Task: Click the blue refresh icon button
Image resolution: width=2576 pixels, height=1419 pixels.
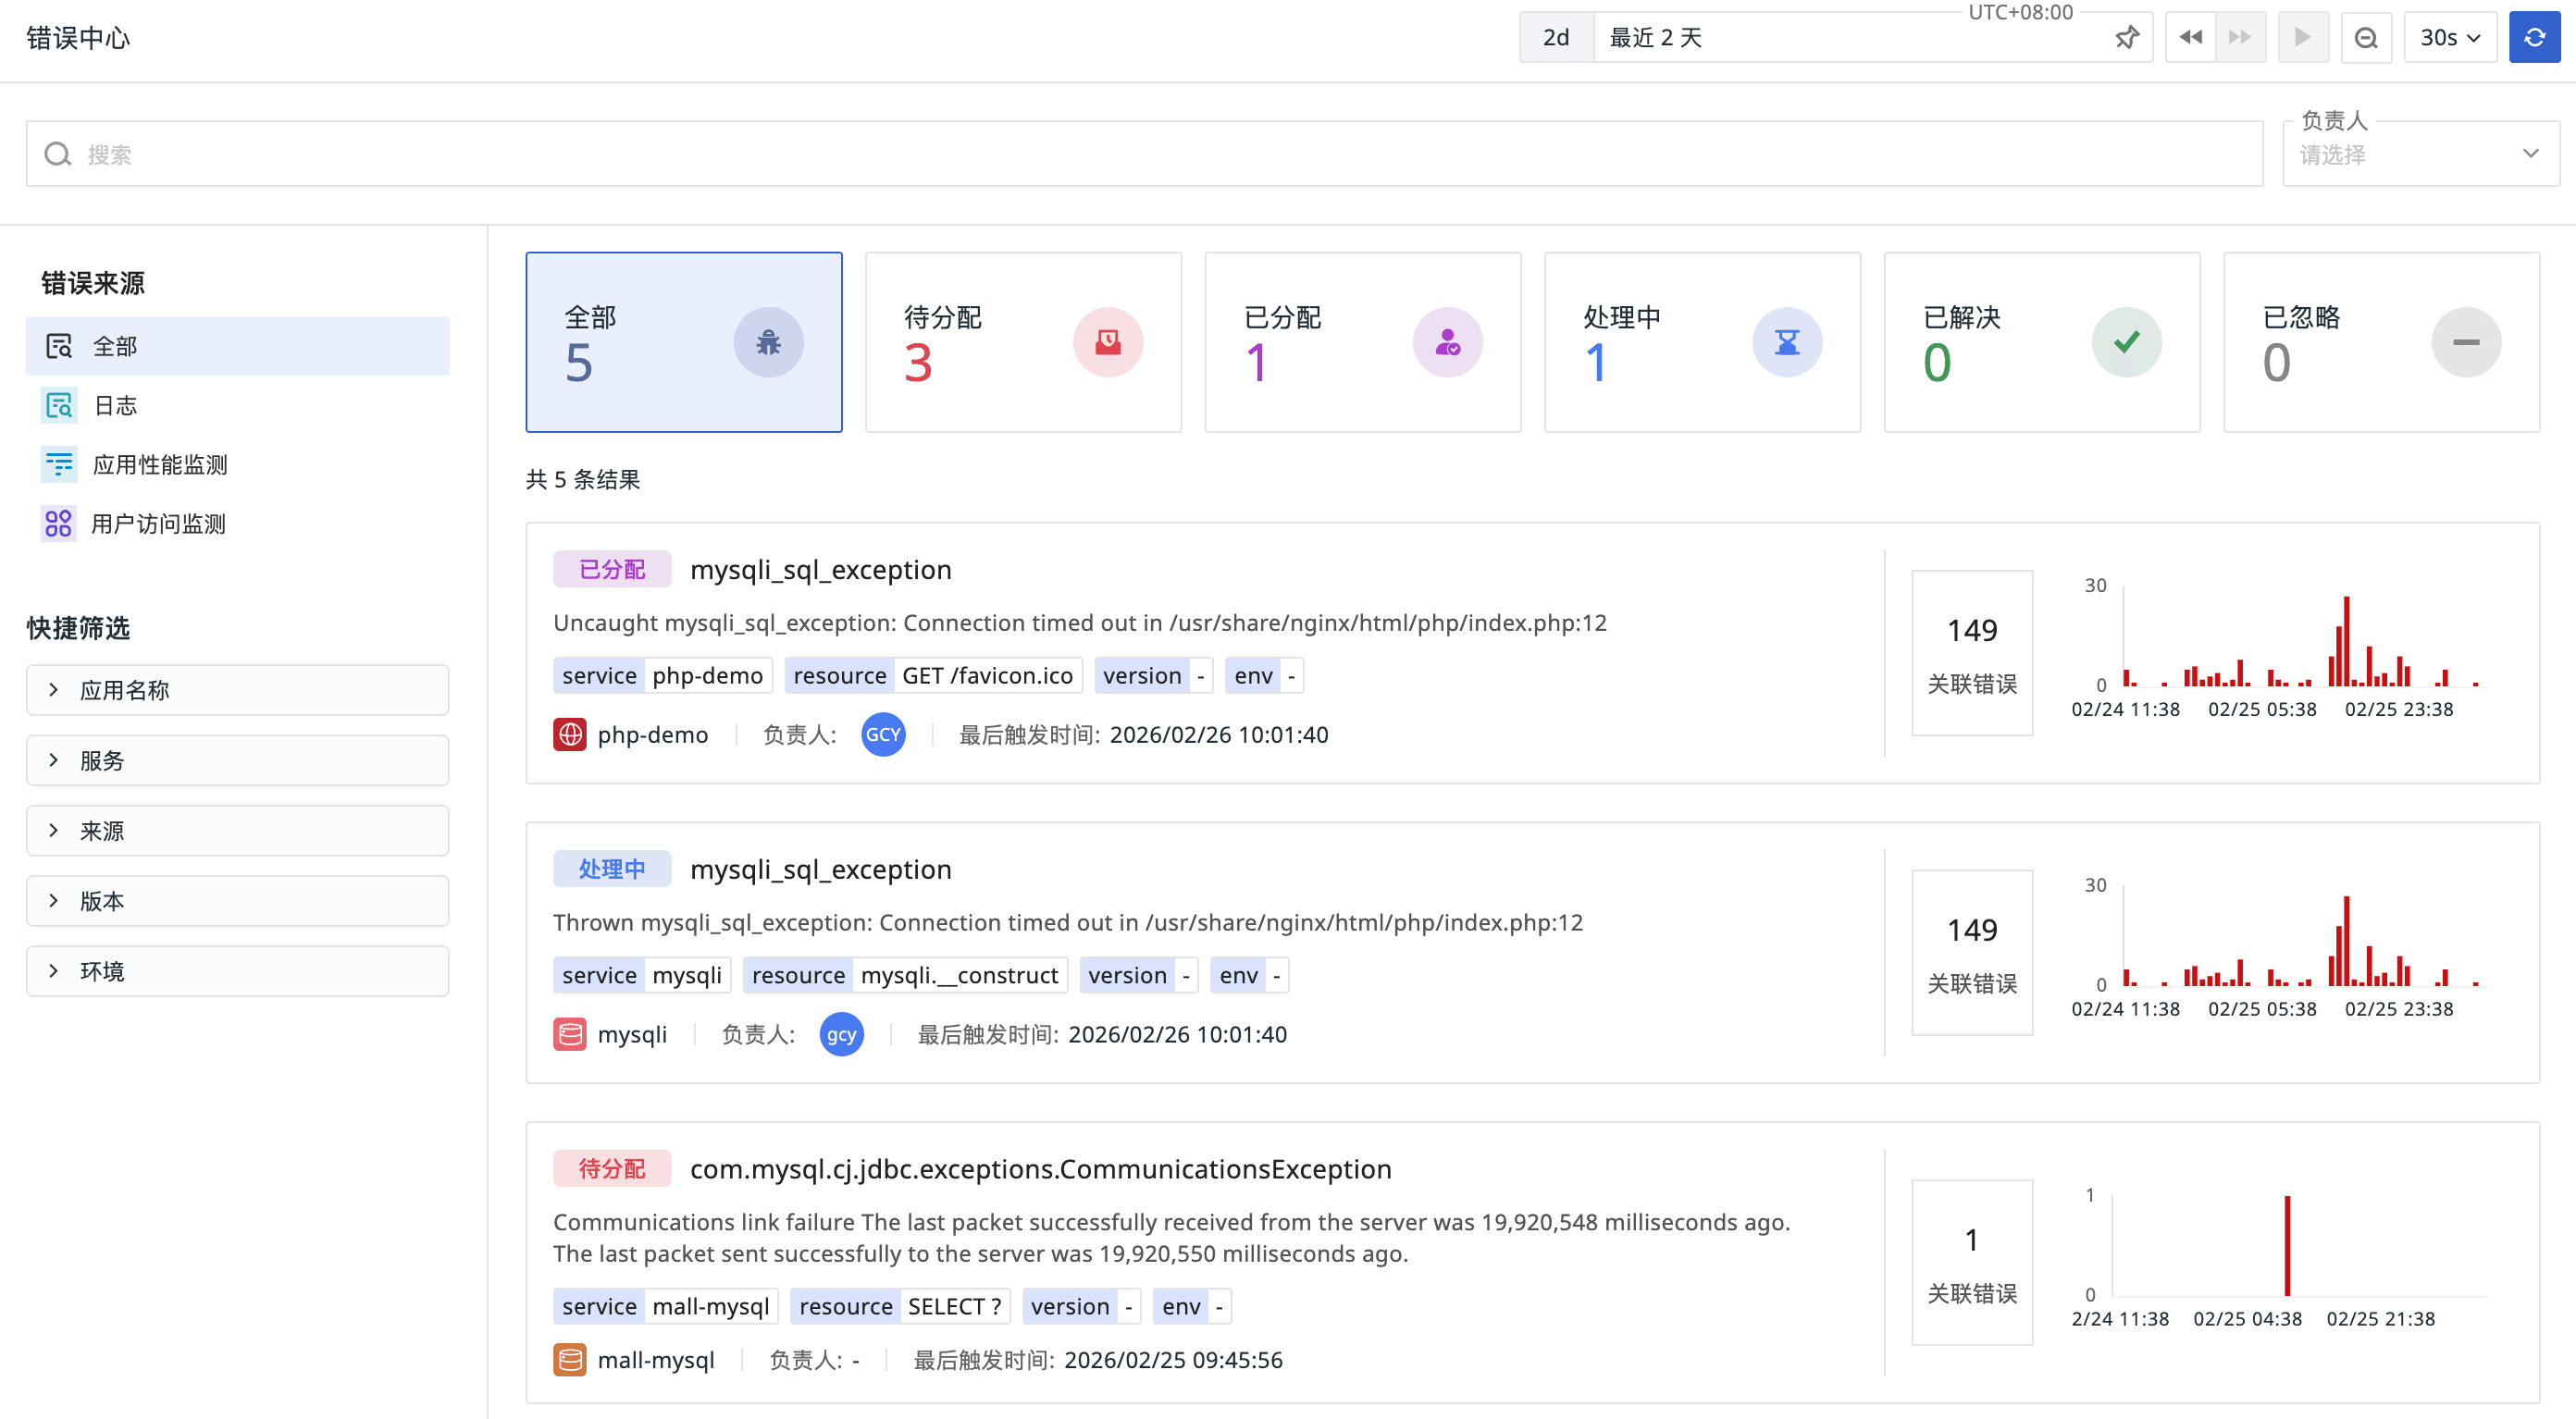Action: tap(2533, 38)
